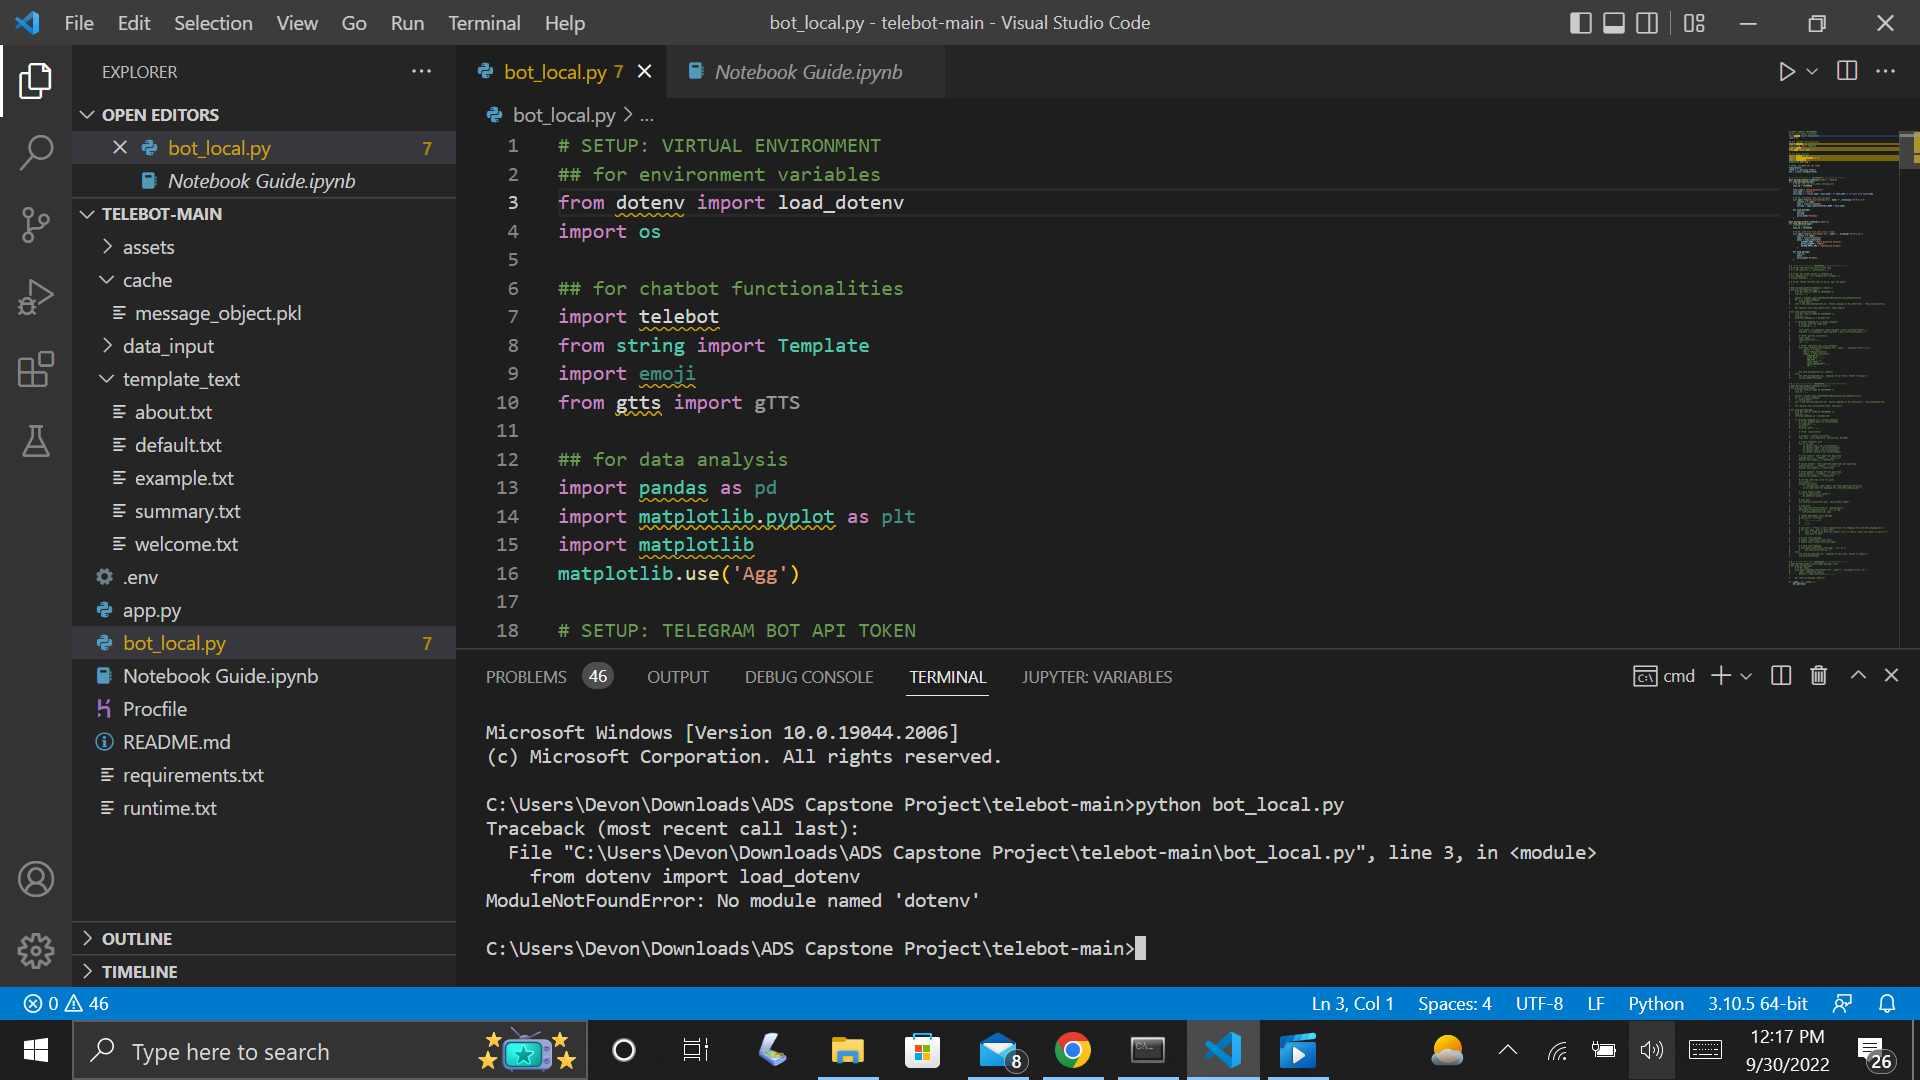Expand the assets folder
The width and height of the screenshot is (1920, 1080).
point(148,246)
